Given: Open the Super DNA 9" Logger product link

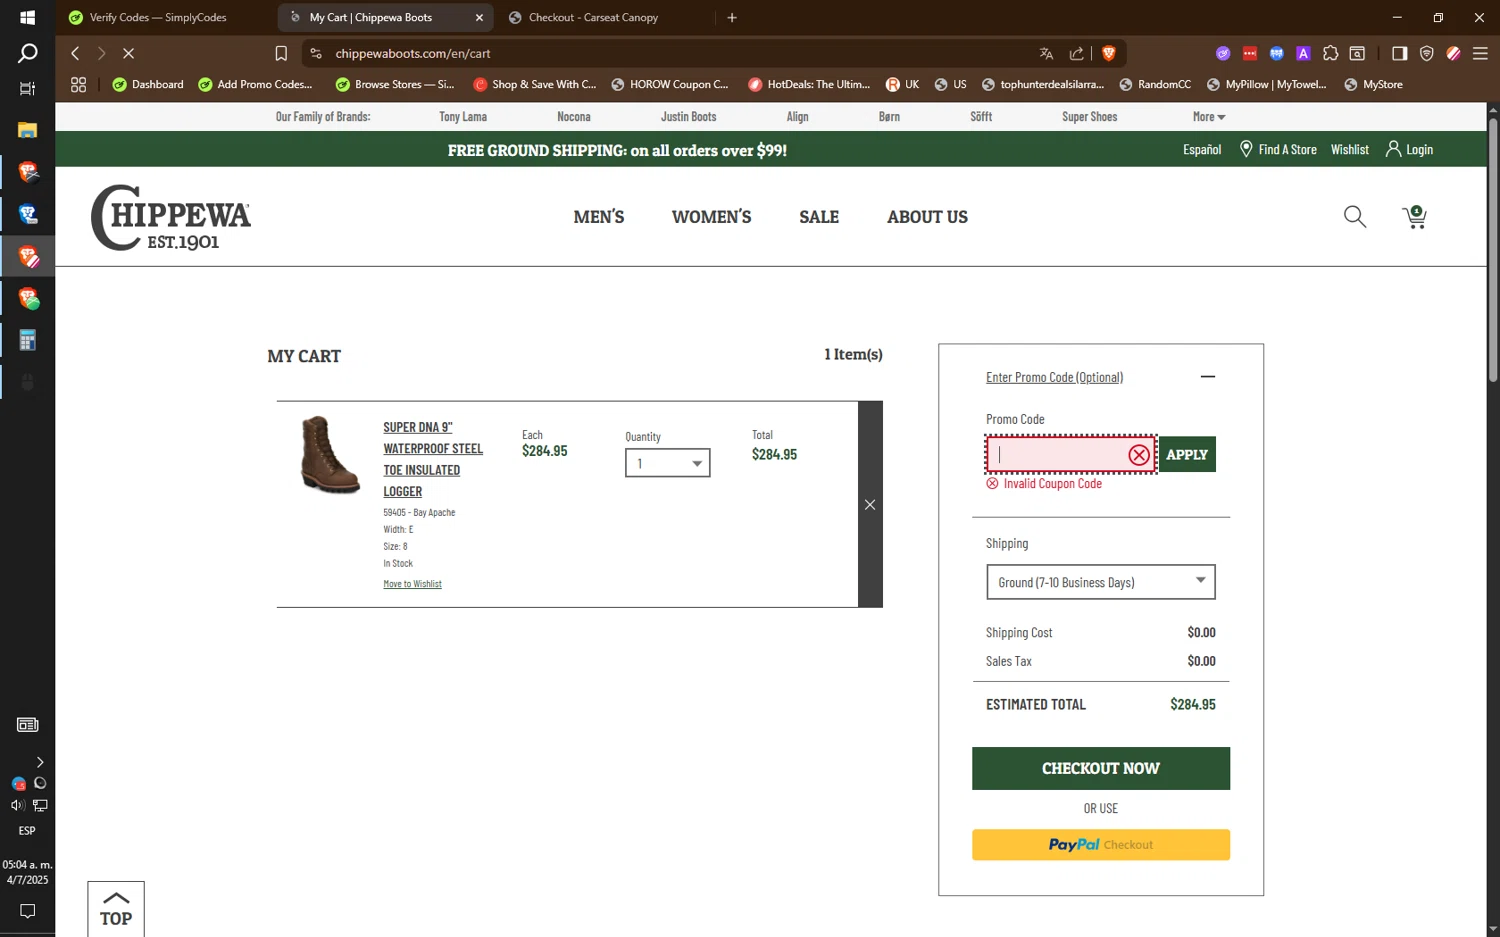Looking at the screenshot, I should click(432, 459).
